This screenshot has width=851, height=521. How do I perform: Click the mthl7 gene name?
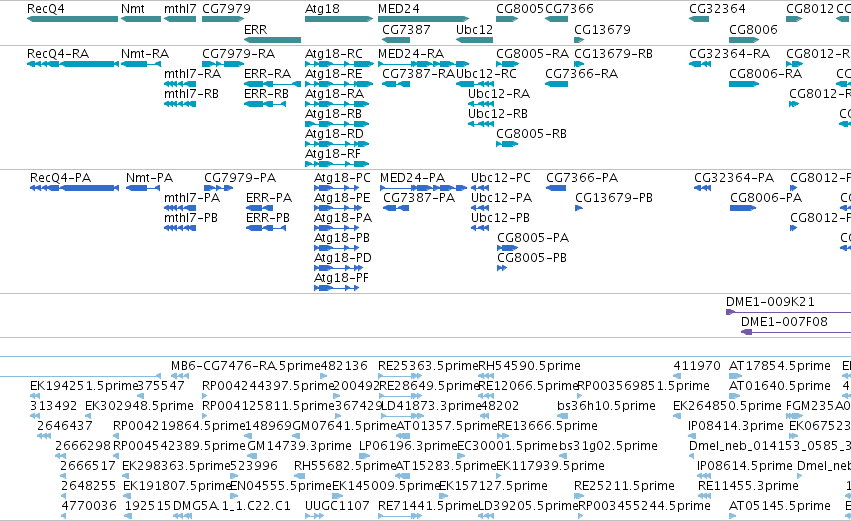pos(180,9)
